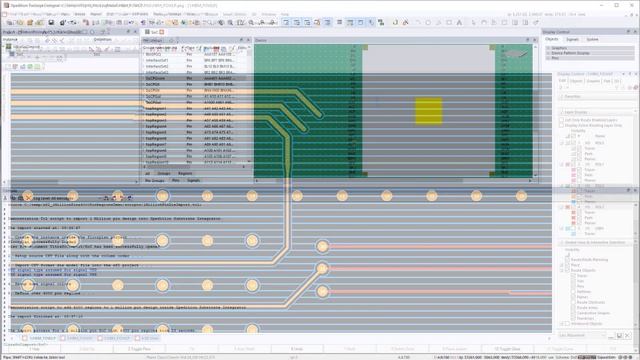Click the save icon beside Layer Adjustment dropdown
The height and width of the screenshot is (360, 640).
pos(619,335)
